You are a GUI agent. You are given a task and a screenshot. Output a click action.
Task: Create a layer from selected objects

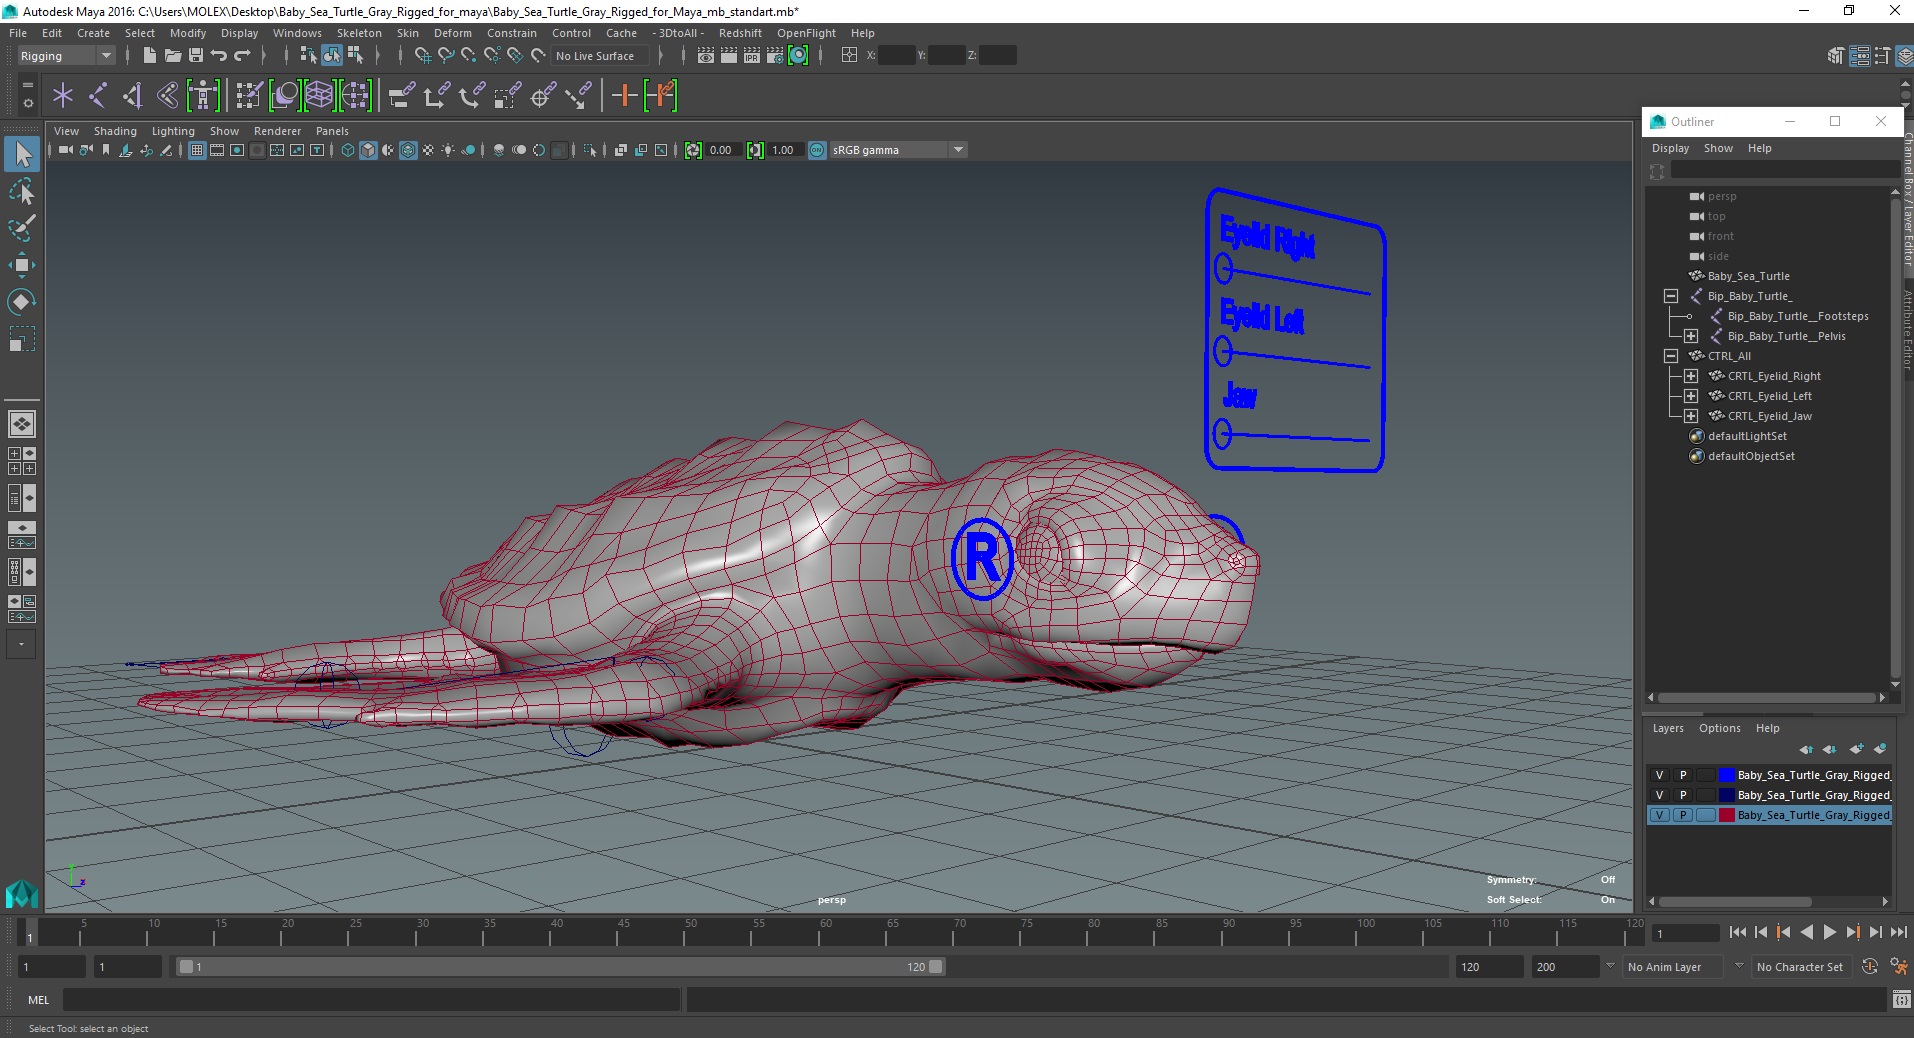[x=1881, y=749]
